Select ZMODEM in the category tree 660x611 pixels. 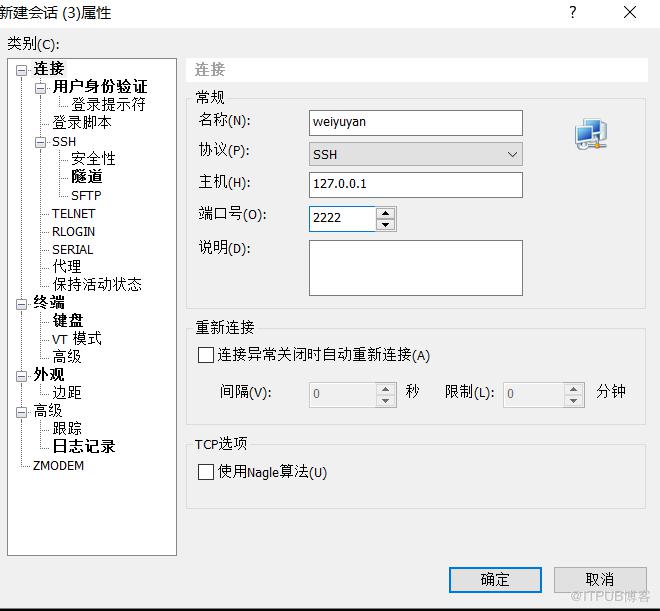(59, 465)
